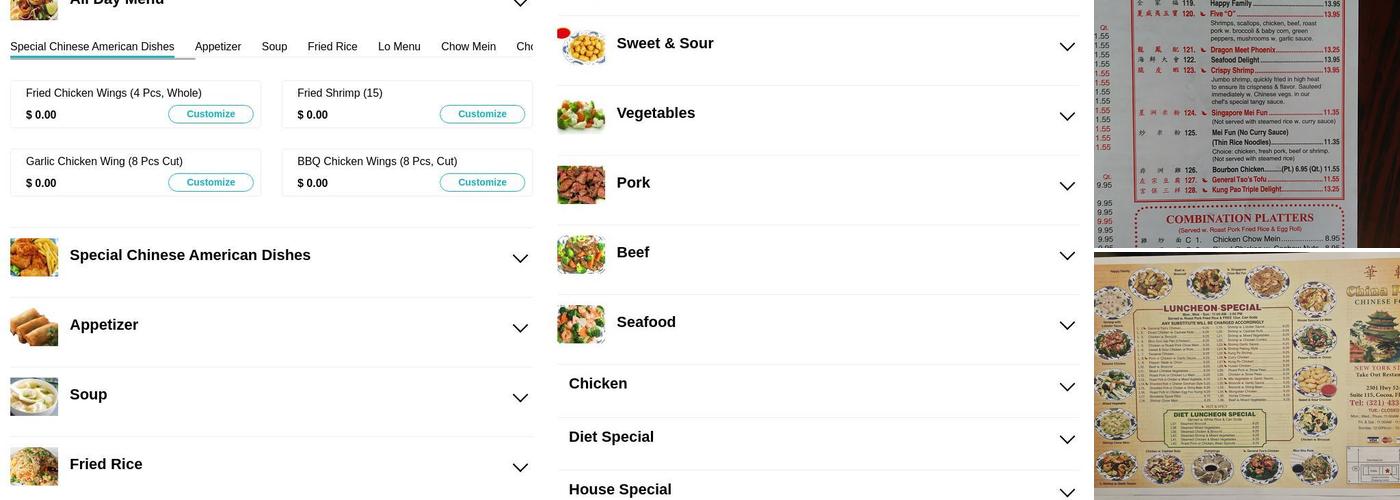Click the Appetizer egg roll icon

click(x=34, y=326)
